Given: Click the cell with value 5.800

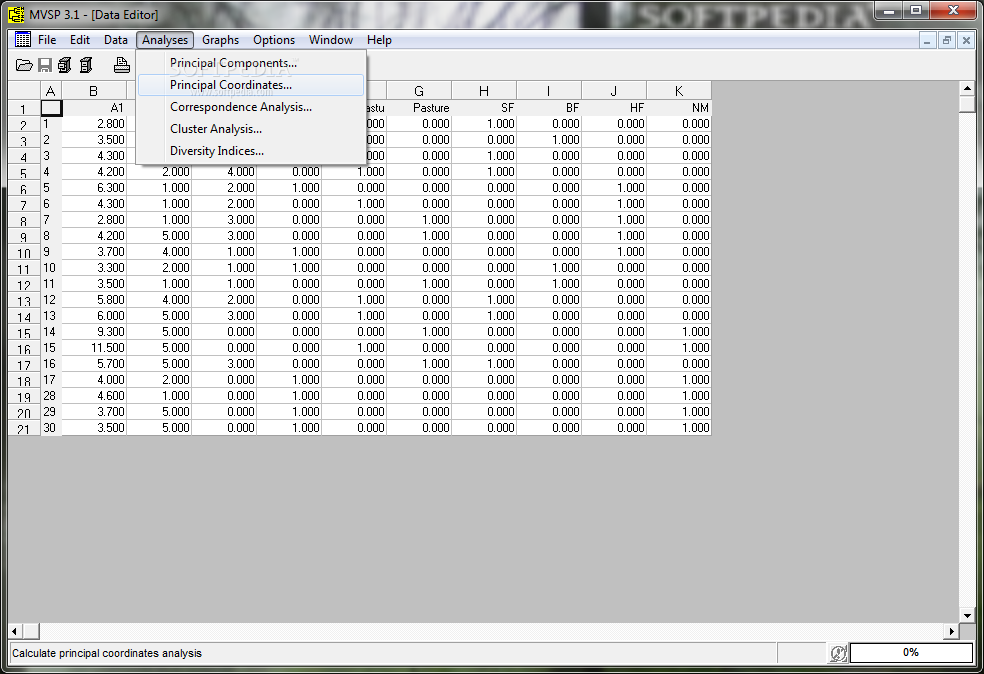Looking at the screenshot, I should click(94, 299).
